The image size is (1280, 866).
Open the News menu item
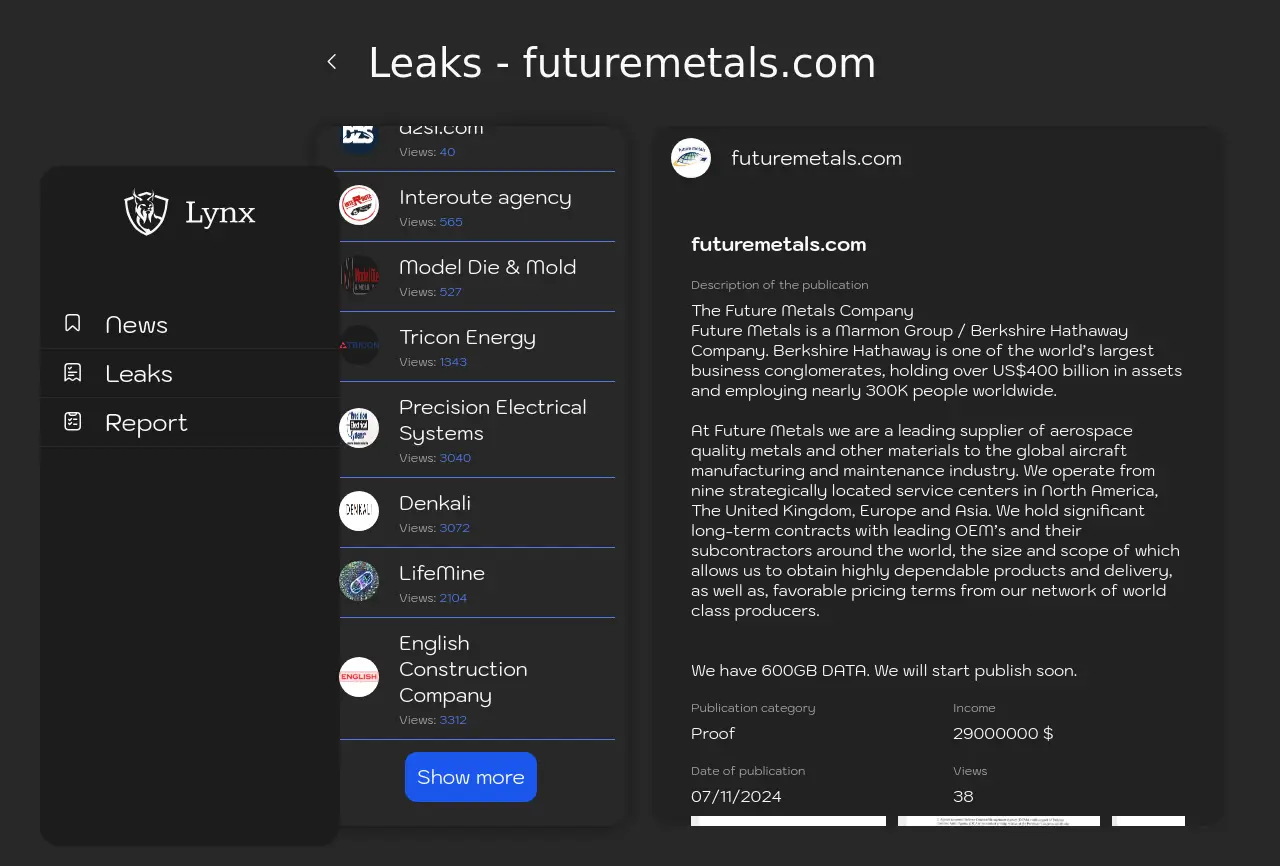pyautogui.click(x=136, y=325)
